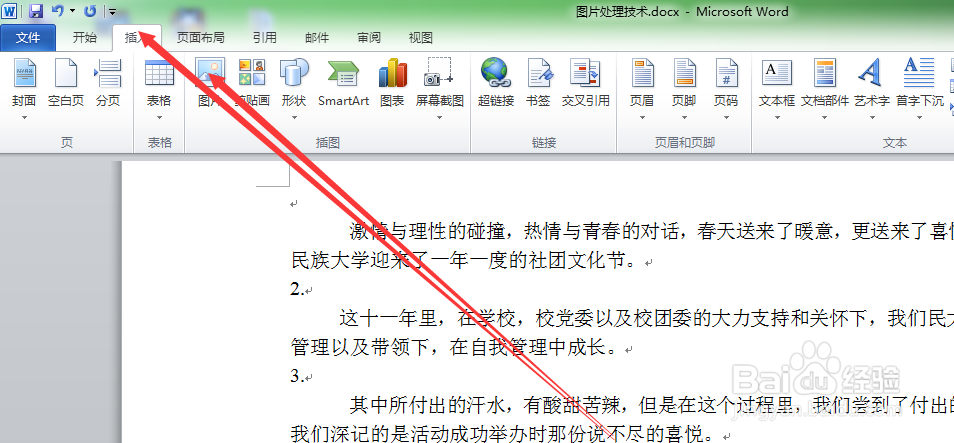954x443 pixels.
Task: Click the 页脚 footer button
Action: click(684, 82)
